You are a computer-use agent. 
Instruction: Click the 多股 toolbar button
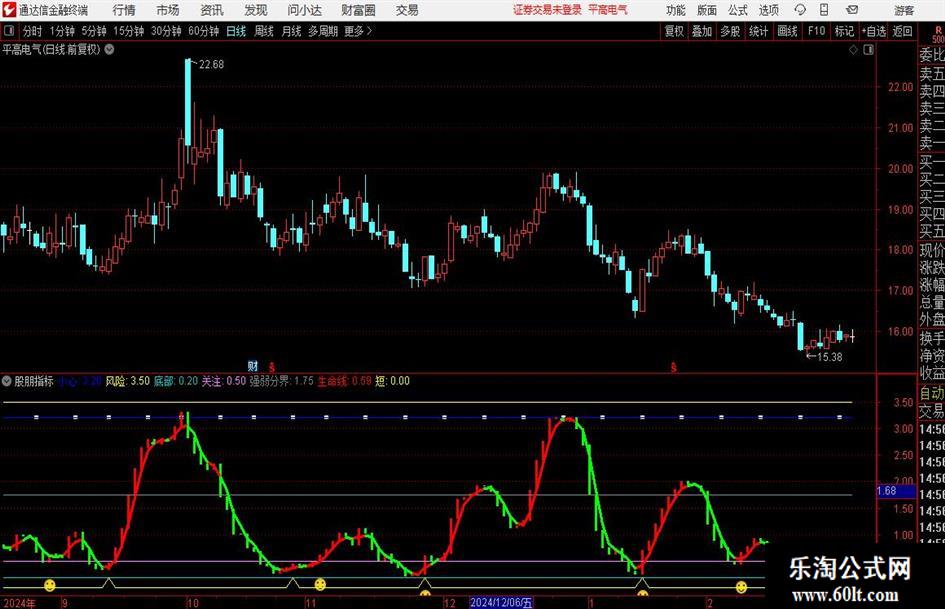click(730, 31)
